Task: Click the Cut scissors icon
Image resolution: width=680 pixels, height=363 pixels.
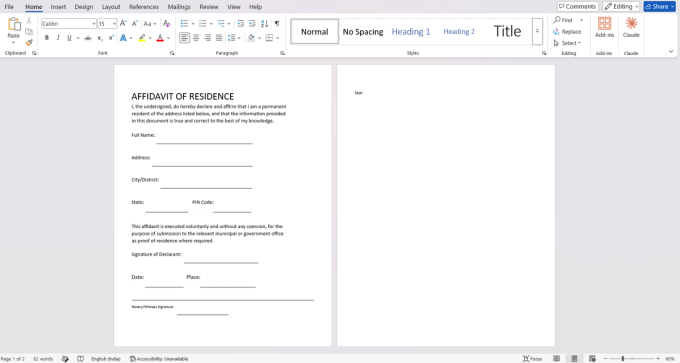Action: click(29, 20)
